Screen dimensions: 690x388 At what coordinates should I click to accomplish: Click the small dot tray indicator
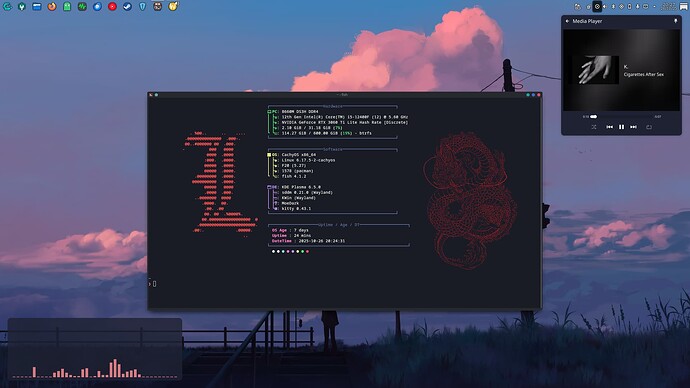[654, 7]
